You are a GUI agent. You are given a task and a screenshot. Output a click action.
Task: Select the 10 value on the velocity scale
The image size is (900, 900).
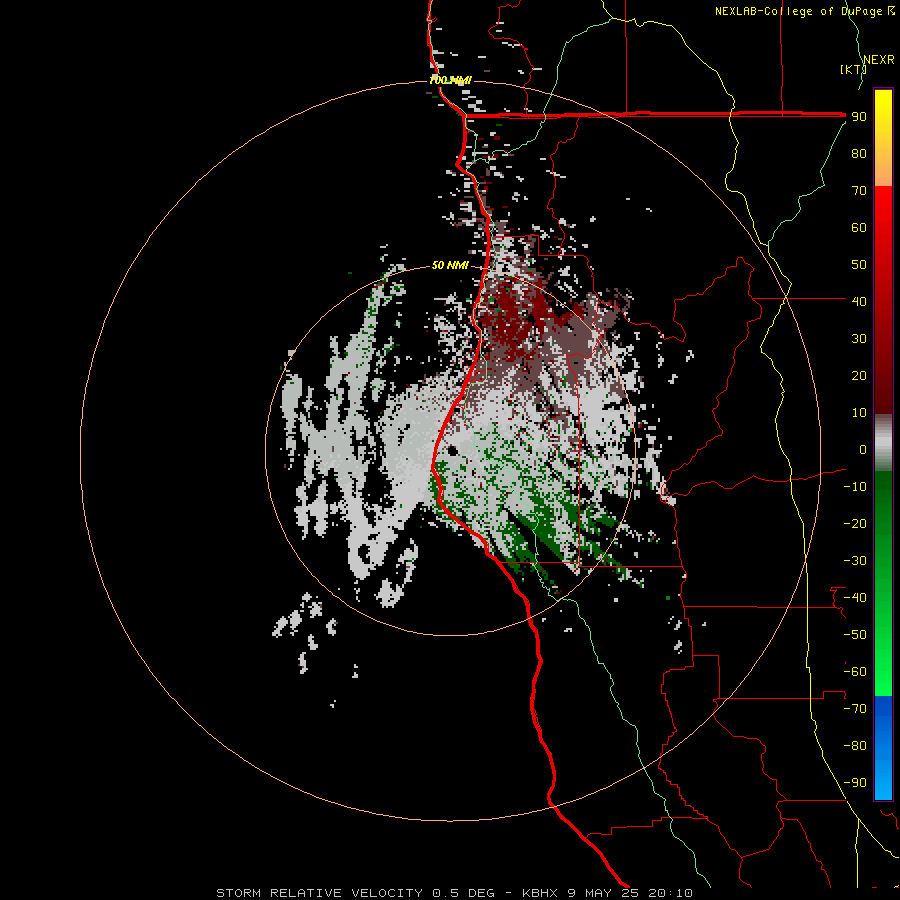coord(859,413)
